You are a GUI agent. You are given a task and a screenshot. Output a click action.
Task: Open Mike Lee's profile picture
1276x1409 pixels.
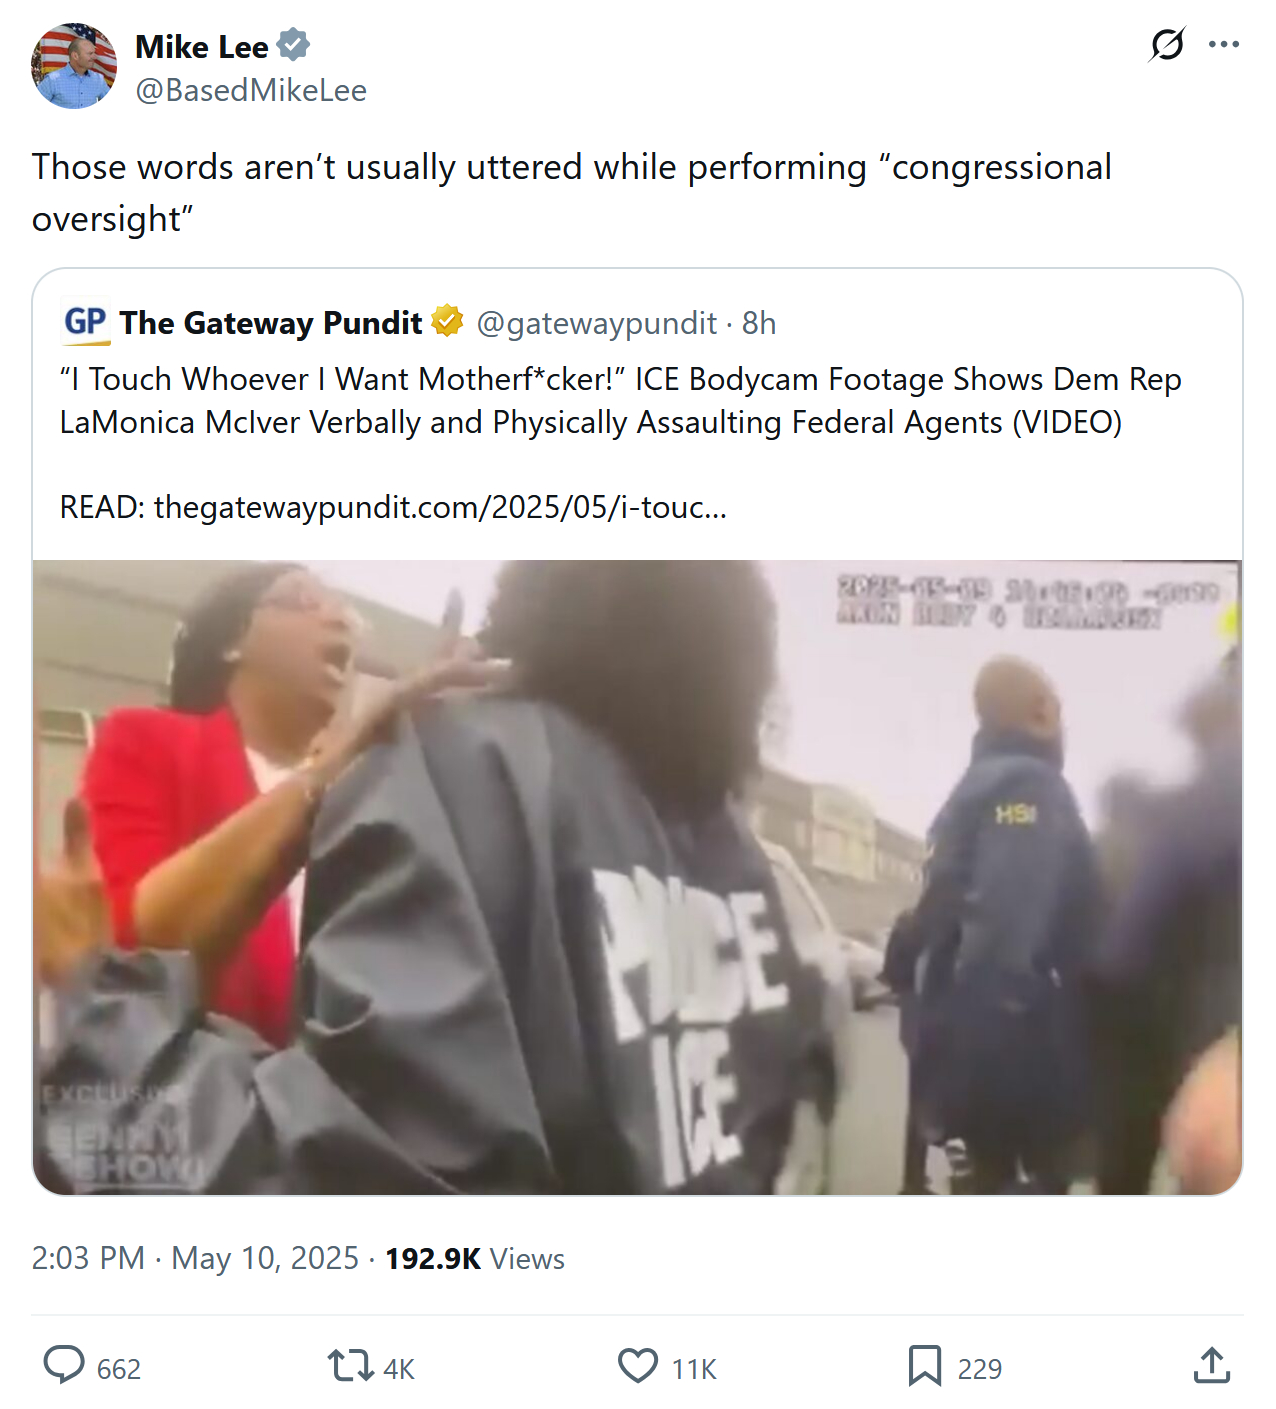tap(74, 66)
